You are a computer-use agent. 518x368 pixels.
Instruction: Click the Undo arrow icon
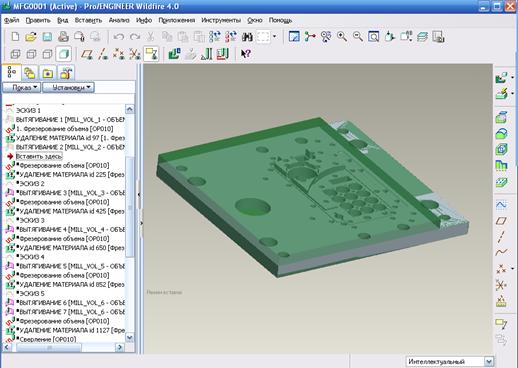coord(119,37)
